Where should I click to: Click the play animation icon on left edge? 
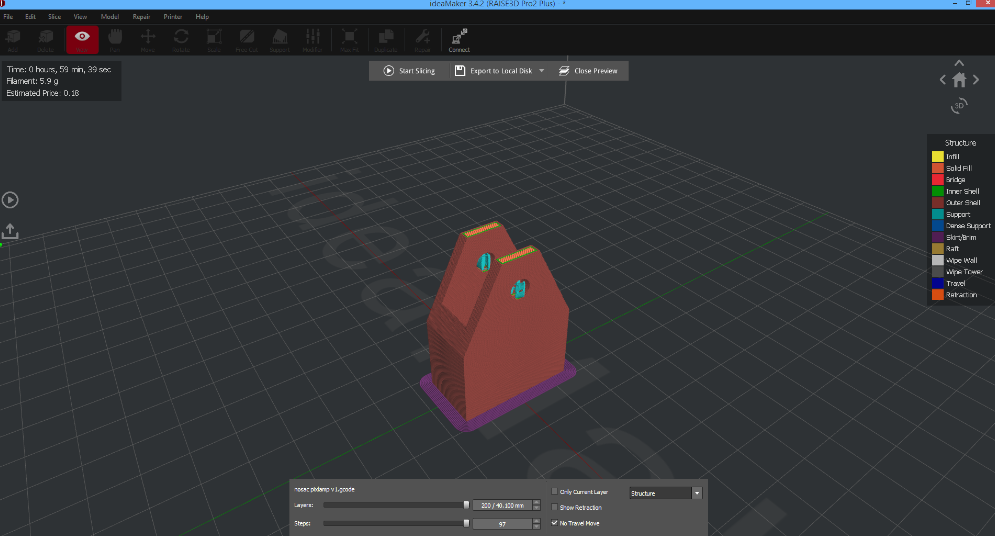(10, 200)
